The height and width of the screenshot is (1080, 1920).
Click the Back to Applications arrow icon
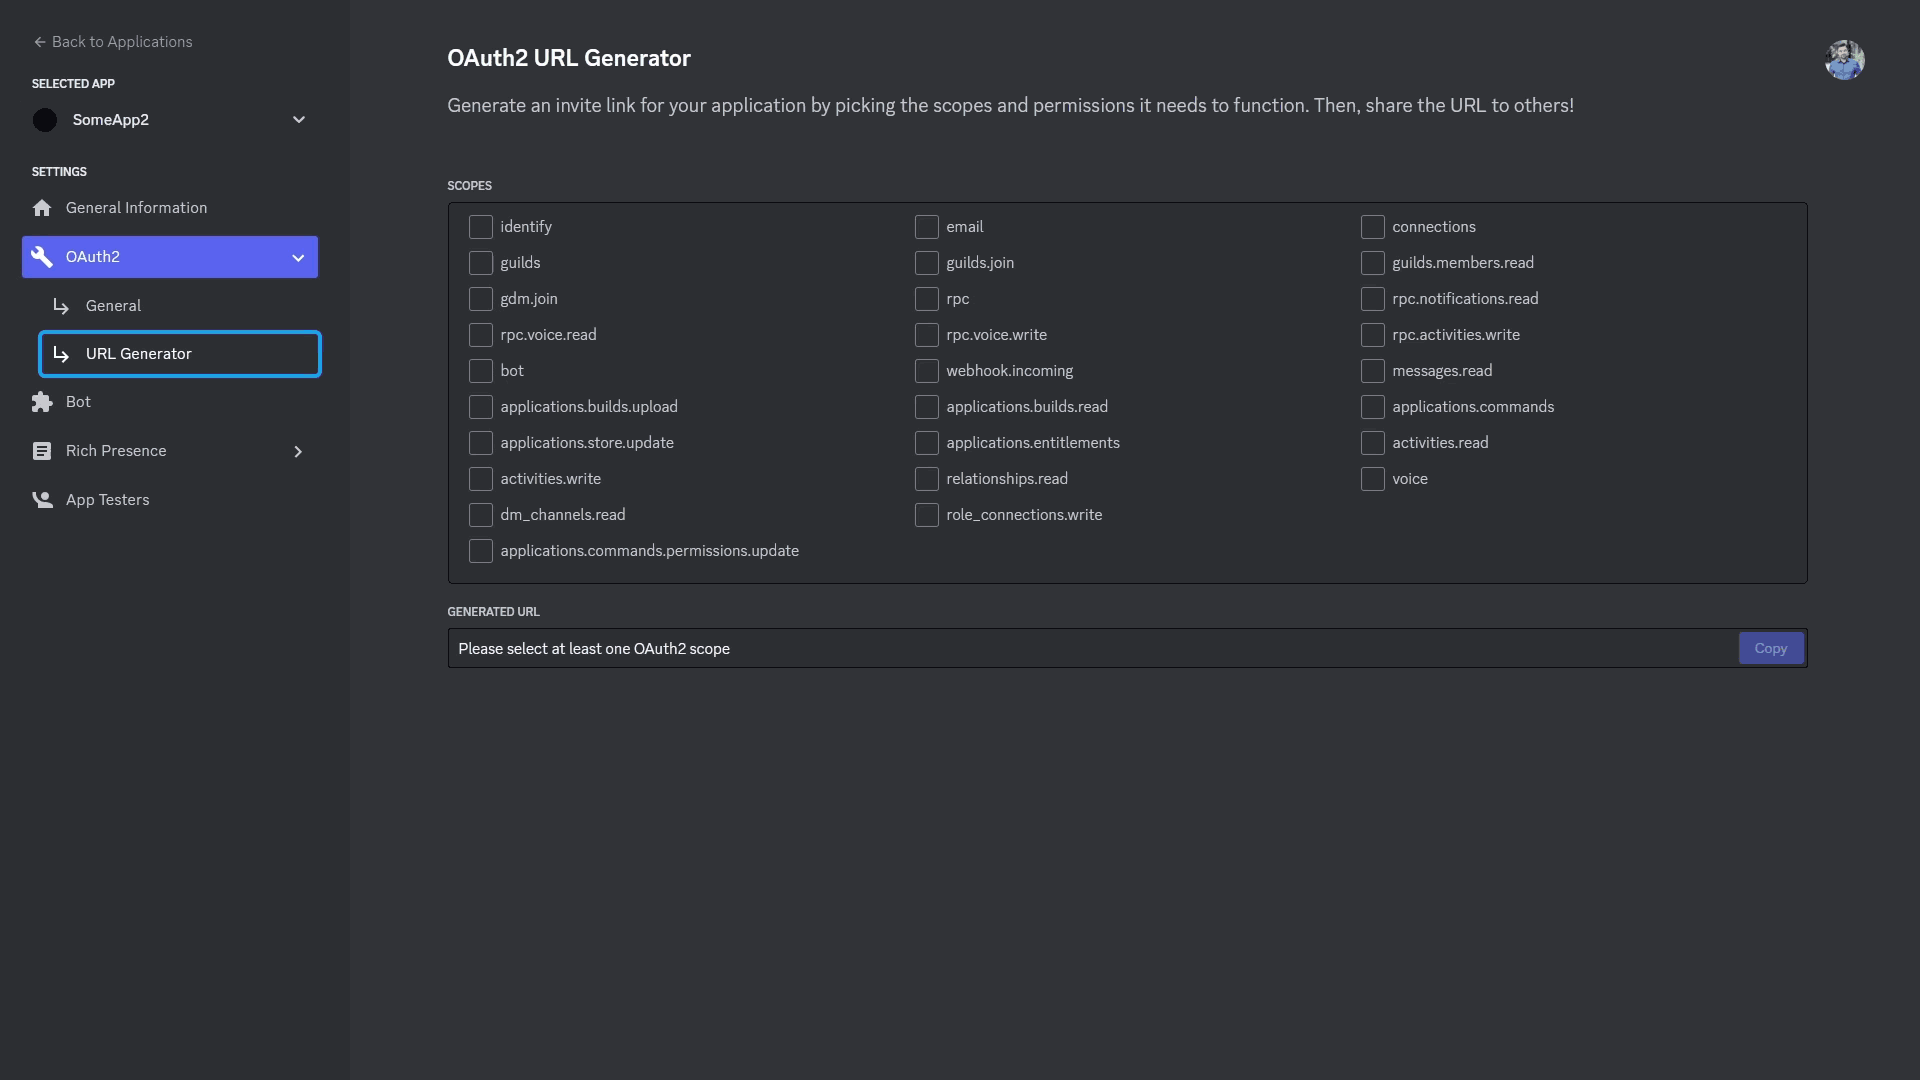pos(40,42)
